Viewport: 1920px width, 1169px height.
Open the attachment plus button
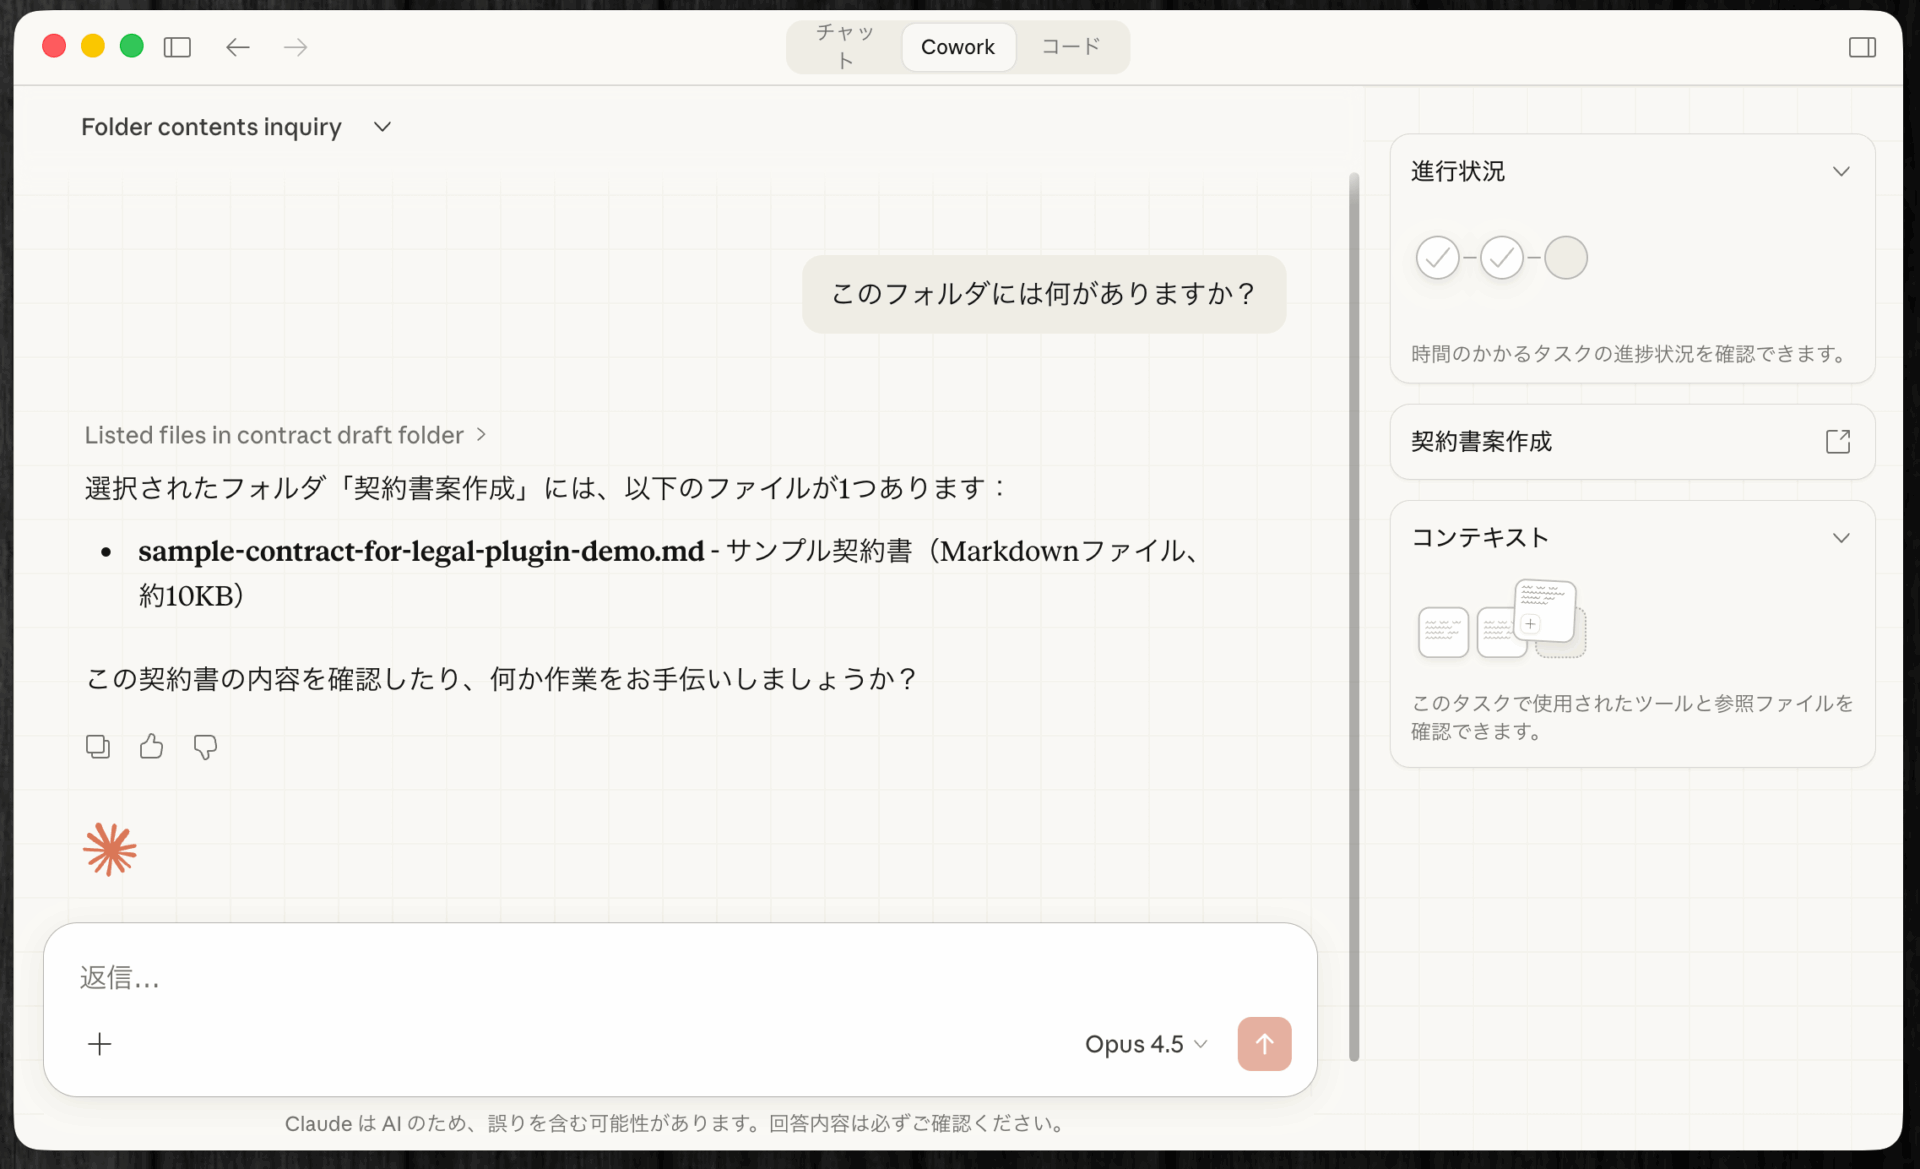click(100, 1044)
